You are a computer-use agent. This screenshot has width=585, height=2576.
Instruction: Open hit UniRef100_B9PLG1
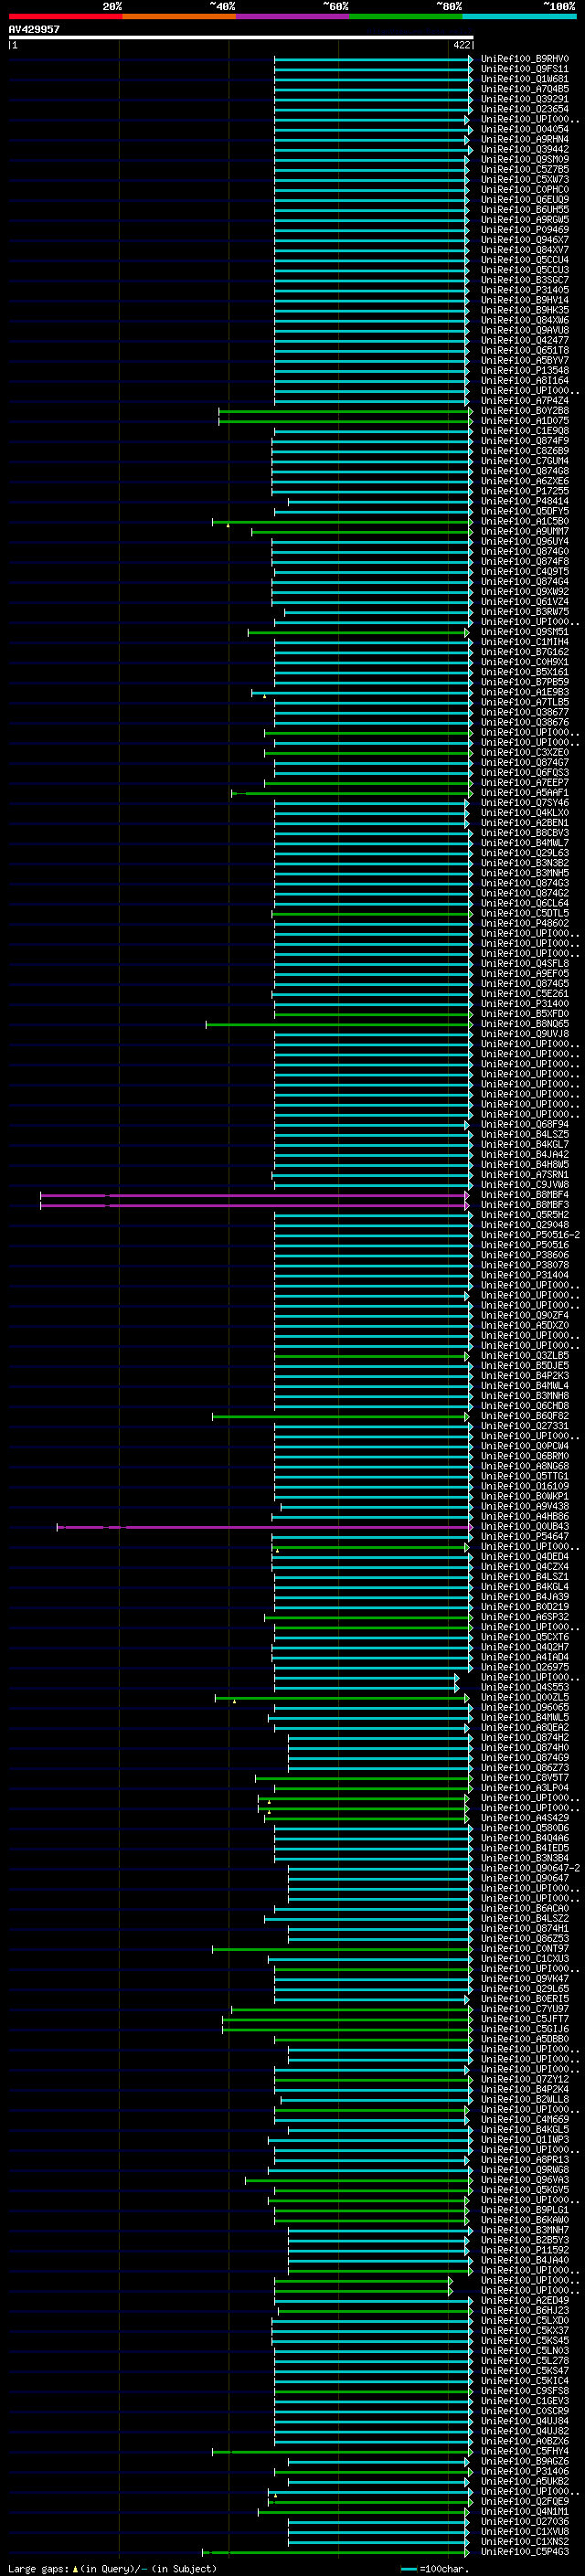525,2211
